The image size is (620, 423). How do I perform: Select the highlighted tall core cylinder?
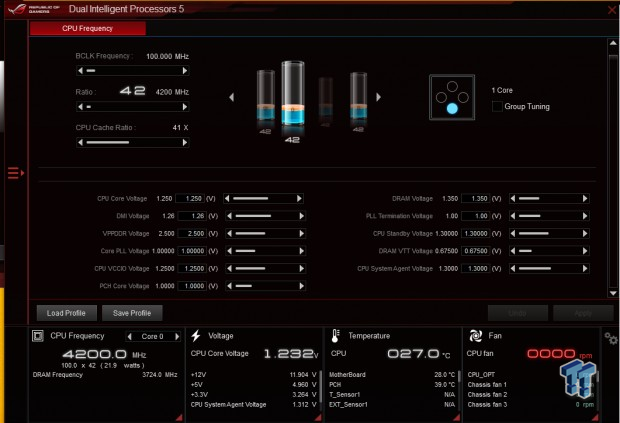293,94
